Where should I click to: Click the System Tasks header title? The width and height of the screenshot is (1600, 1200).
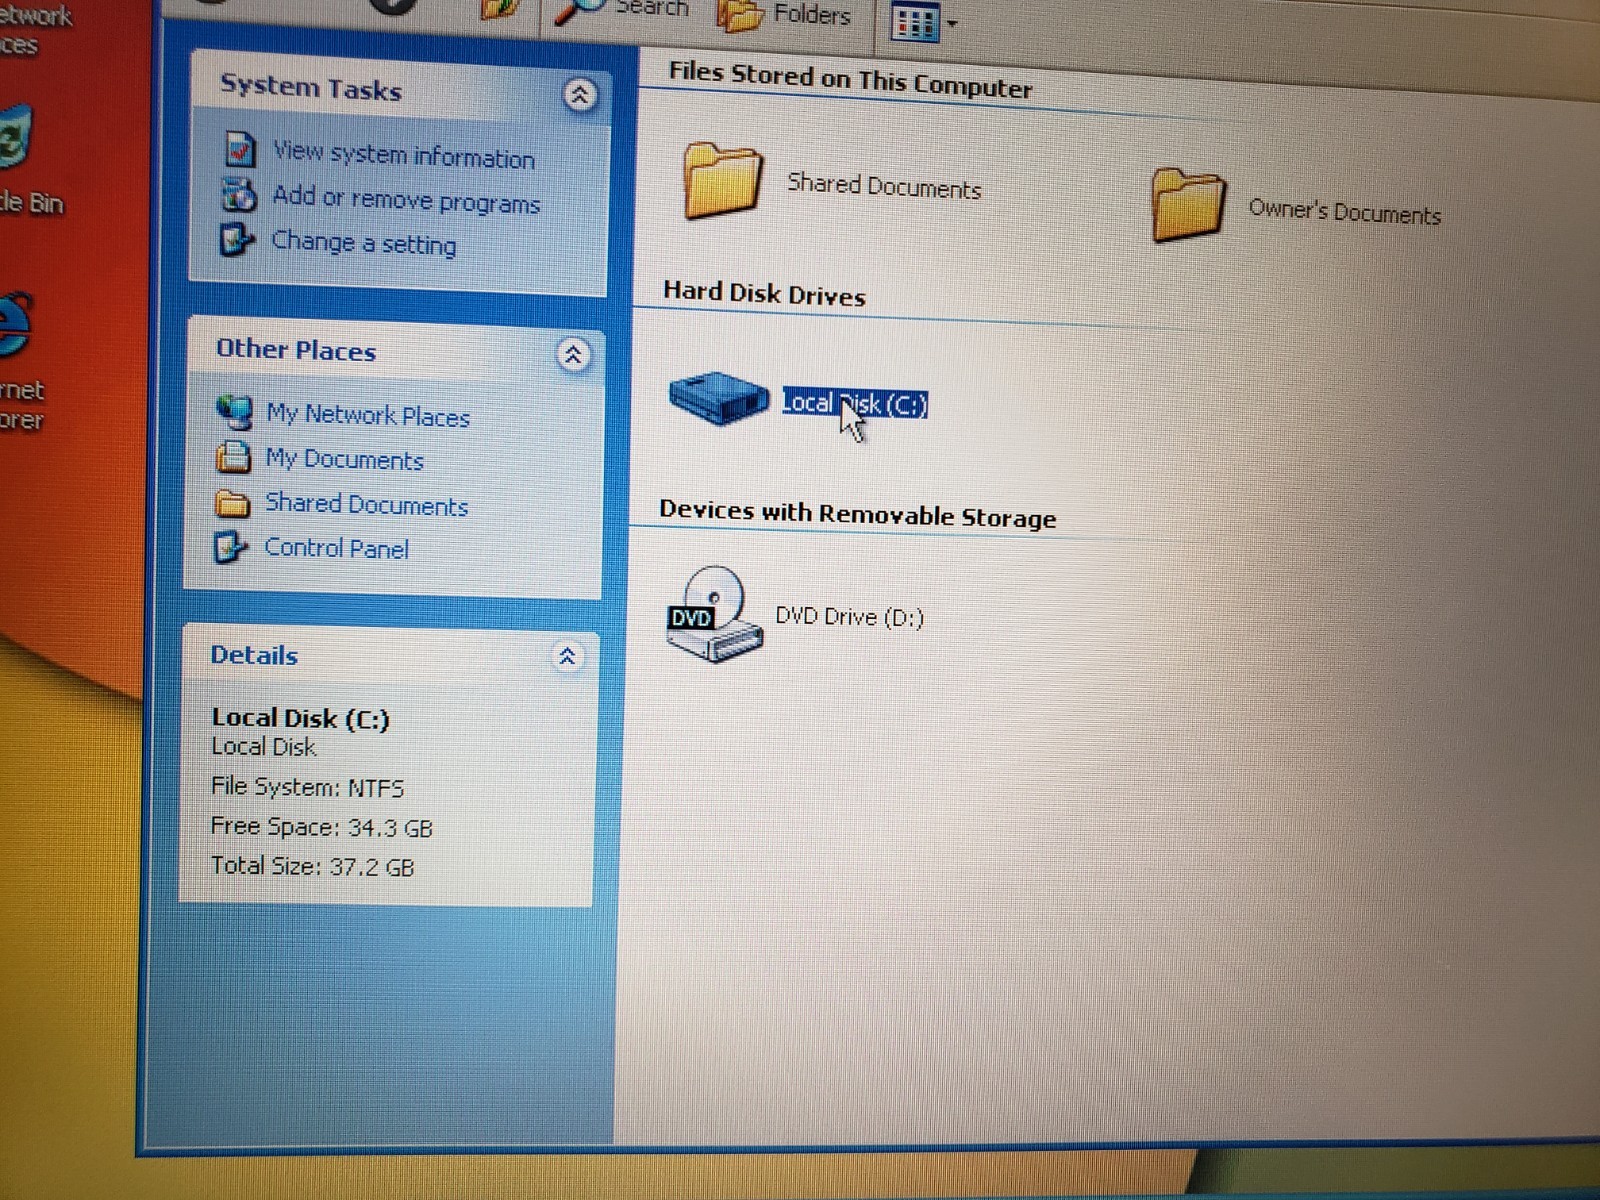(x=311, y=88)
